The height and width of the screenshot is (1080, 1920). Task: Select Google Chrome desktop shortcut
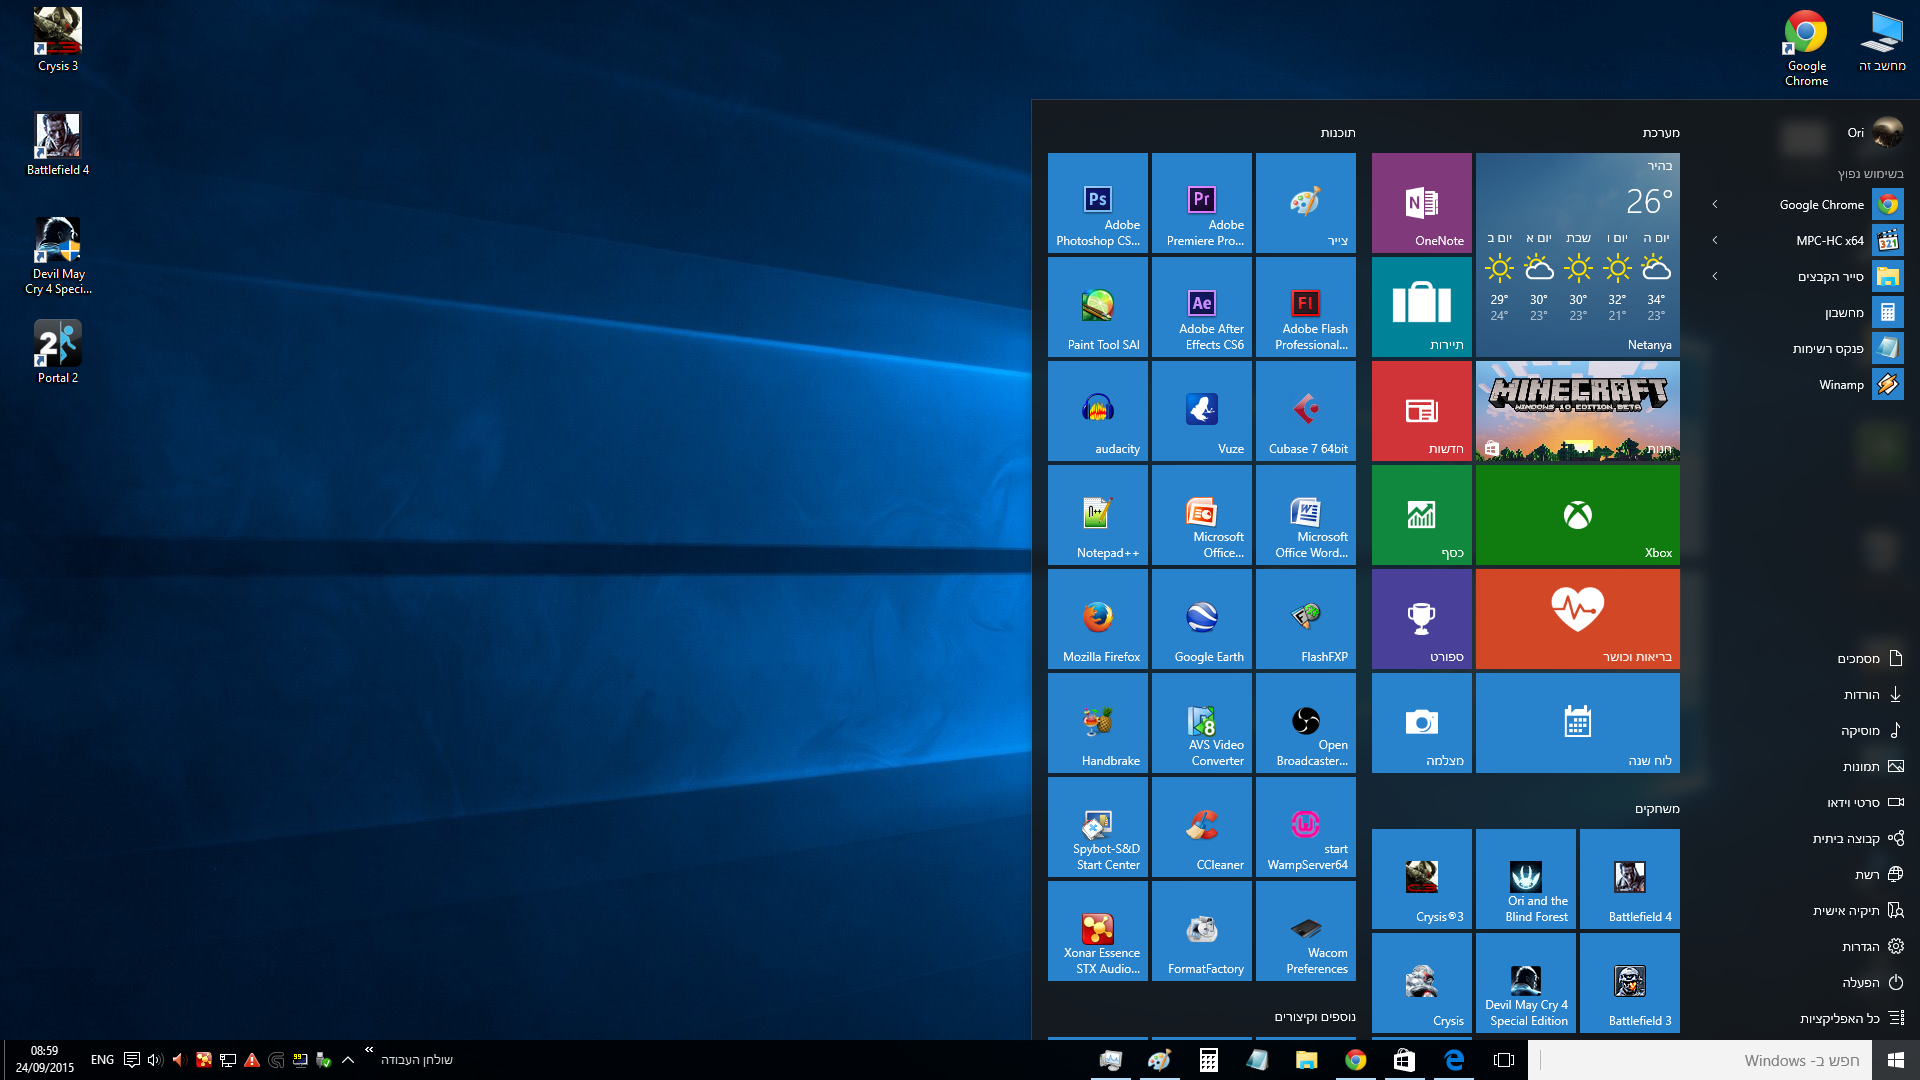point(1806,47)
